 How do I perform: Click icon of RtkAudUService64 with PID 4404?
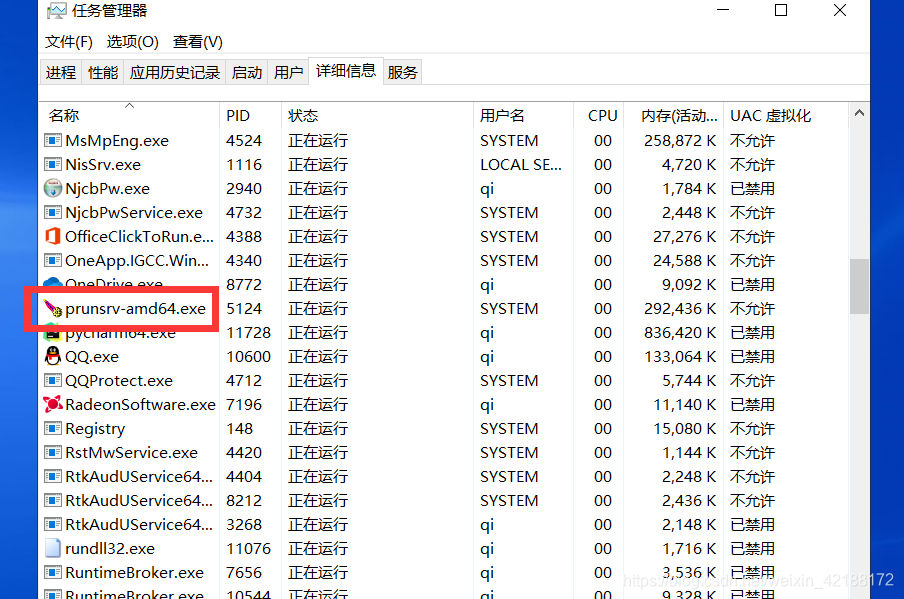pyautogui.click(x=52, y=476)
